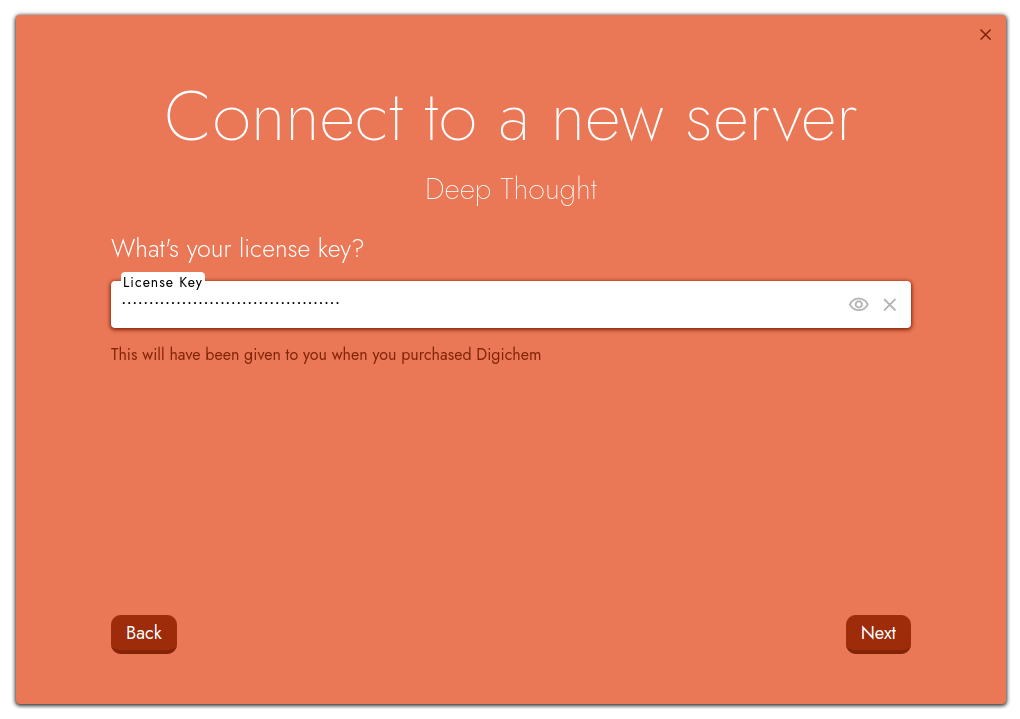The height and width of the screenshot is (719, 1020).
Task: Click the Next button for Deep Thought setup
Action: point(878,633)
